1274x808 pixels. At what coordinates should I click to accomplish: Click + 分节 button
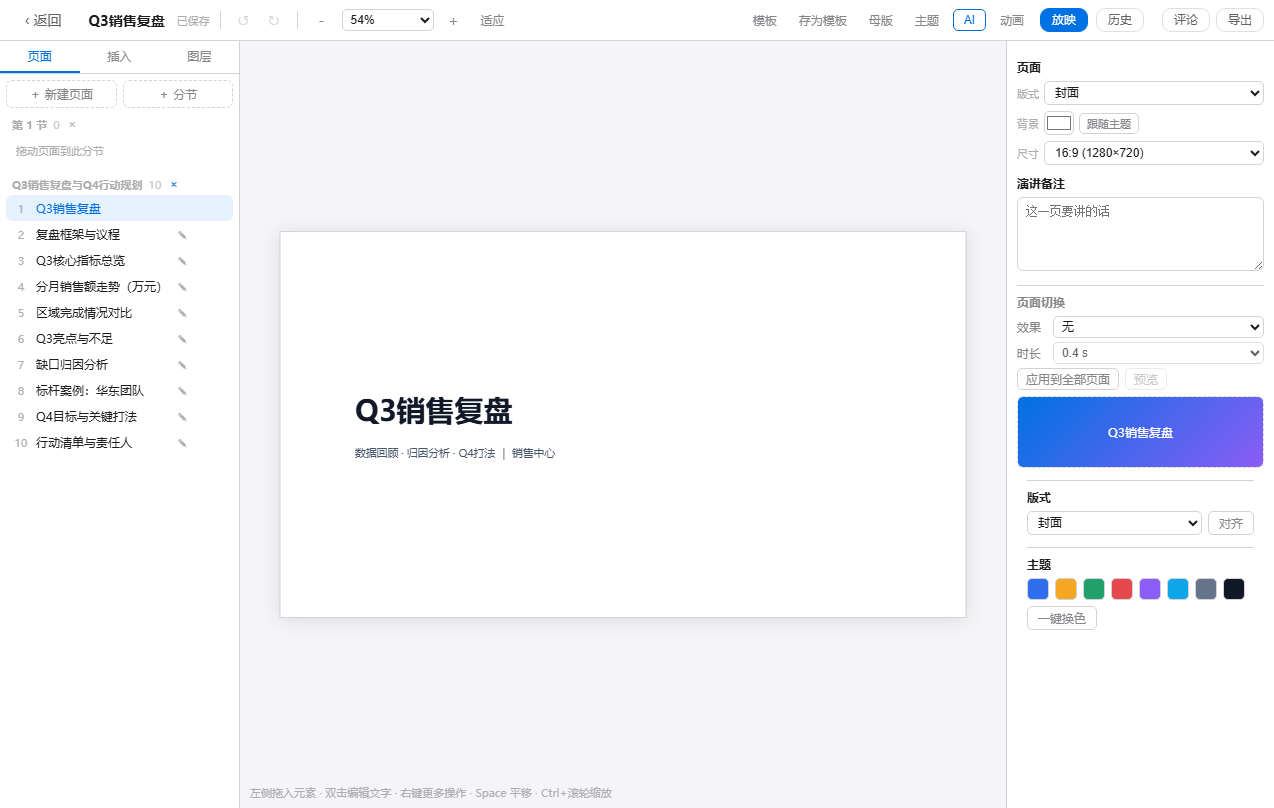click(x=178, y=94)
